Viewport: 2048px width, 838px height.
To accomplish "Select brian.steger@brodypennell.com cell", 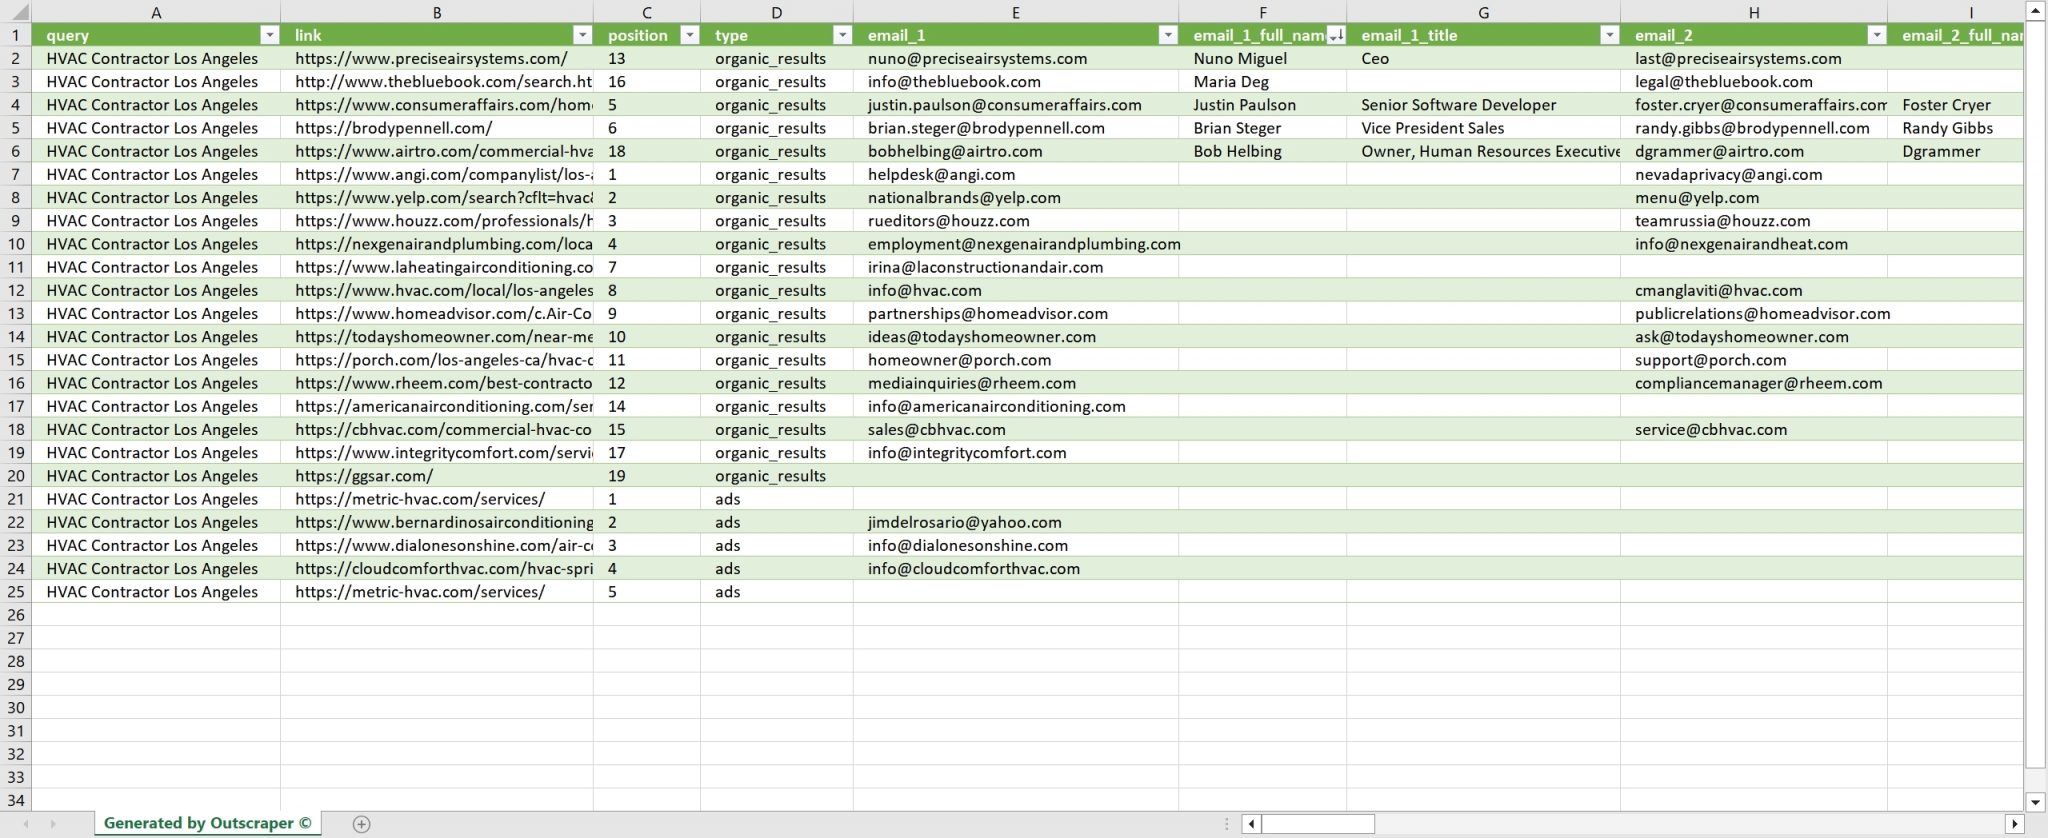I will click(1016, 128).
